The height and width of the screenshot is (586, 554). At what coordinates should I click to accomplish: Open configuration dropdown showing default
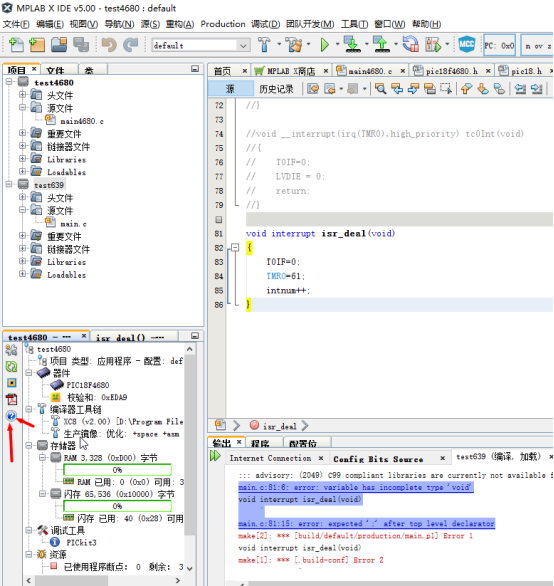coord(201,46)
